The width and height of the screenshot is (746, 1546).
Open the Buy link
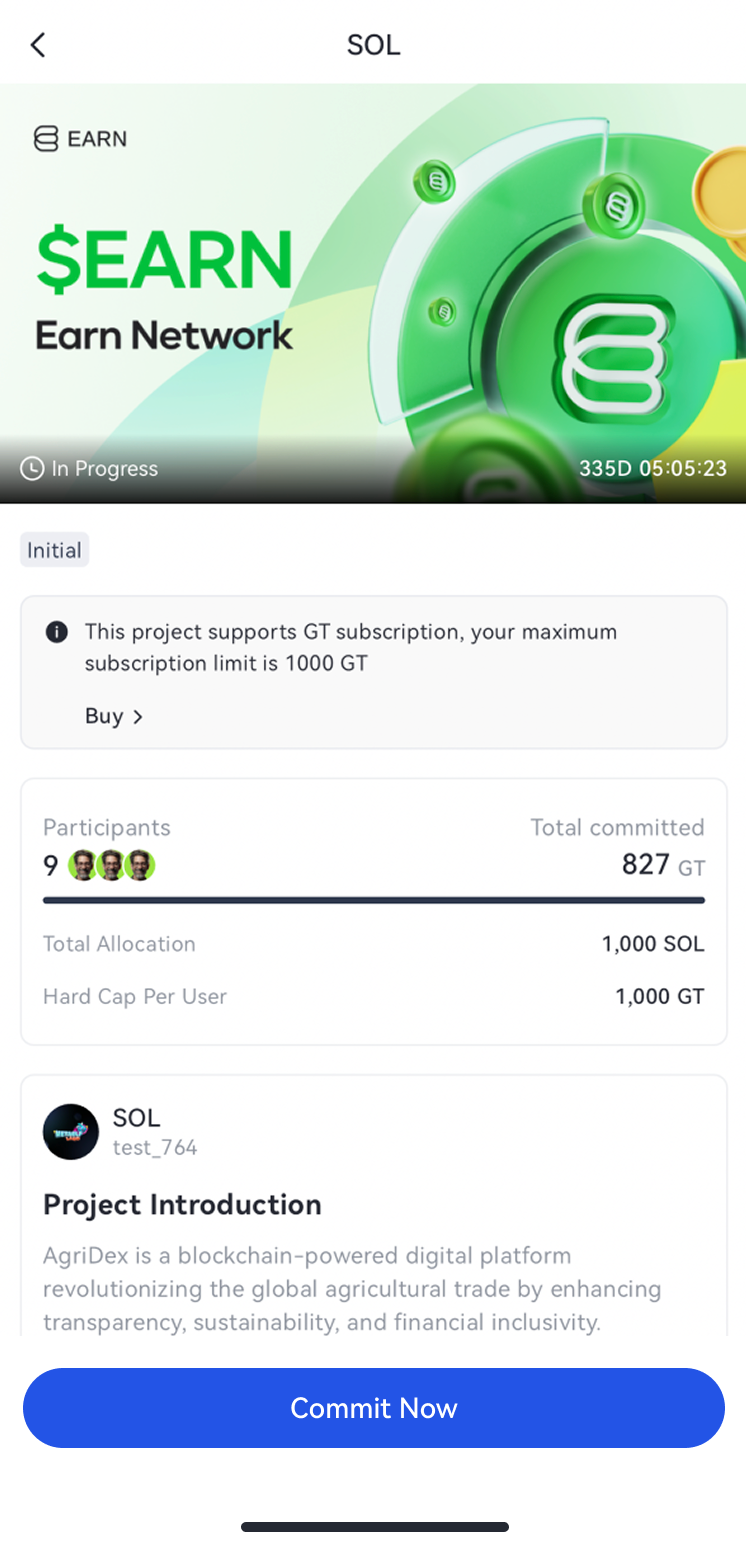coord(104,716)
